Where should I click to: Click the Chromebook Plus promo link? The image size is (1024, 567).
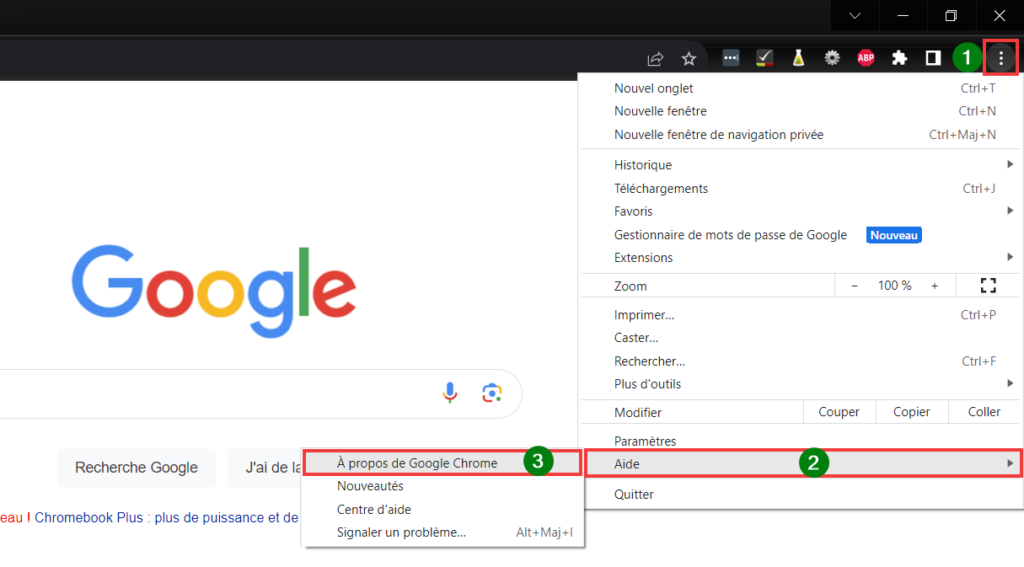tap(167, 517)
